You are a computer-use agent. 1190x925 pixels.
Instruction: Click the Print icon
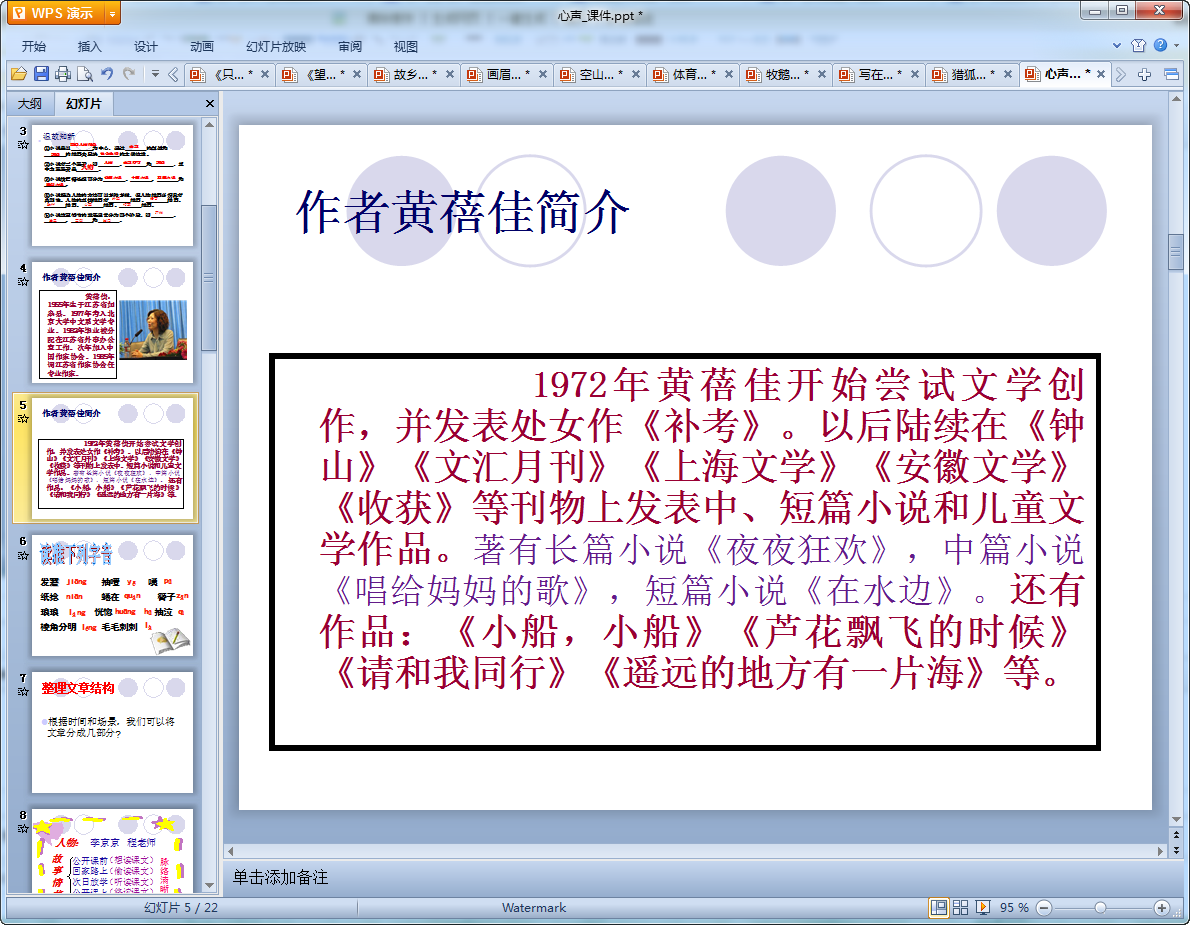63,74
